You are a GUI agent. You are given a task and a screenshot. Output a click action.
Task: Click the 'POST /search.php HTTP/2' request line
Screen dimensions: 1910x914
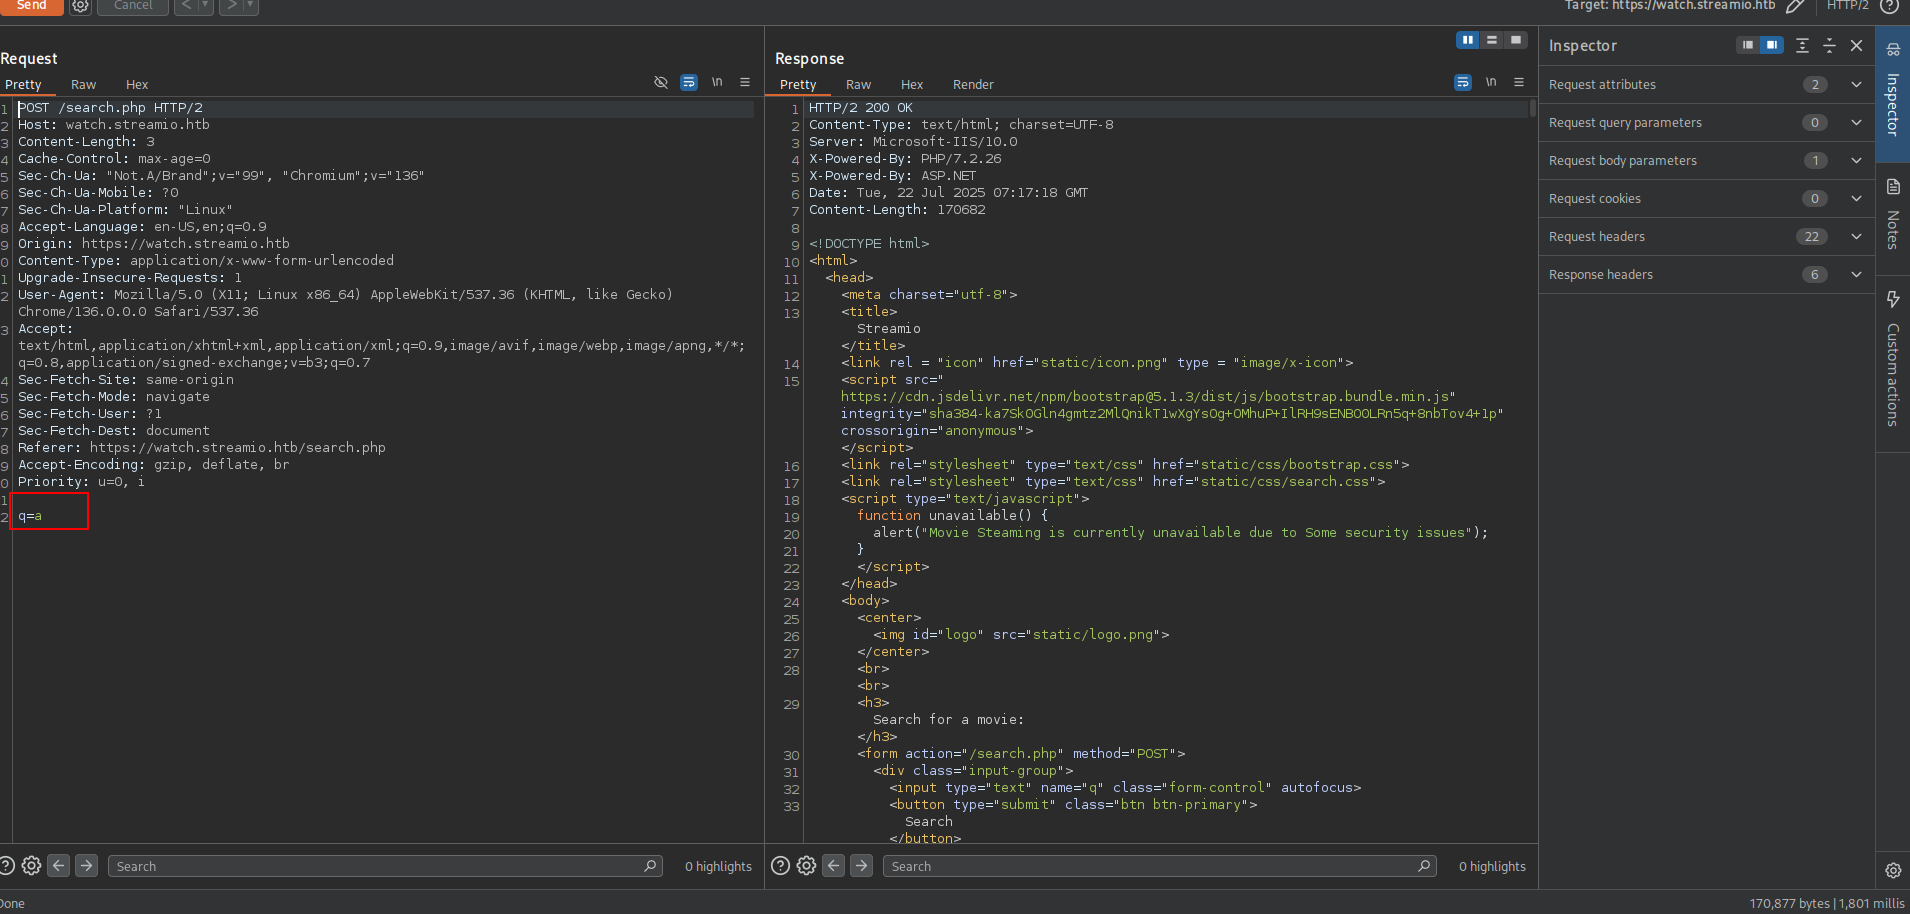tap(110, 108)
